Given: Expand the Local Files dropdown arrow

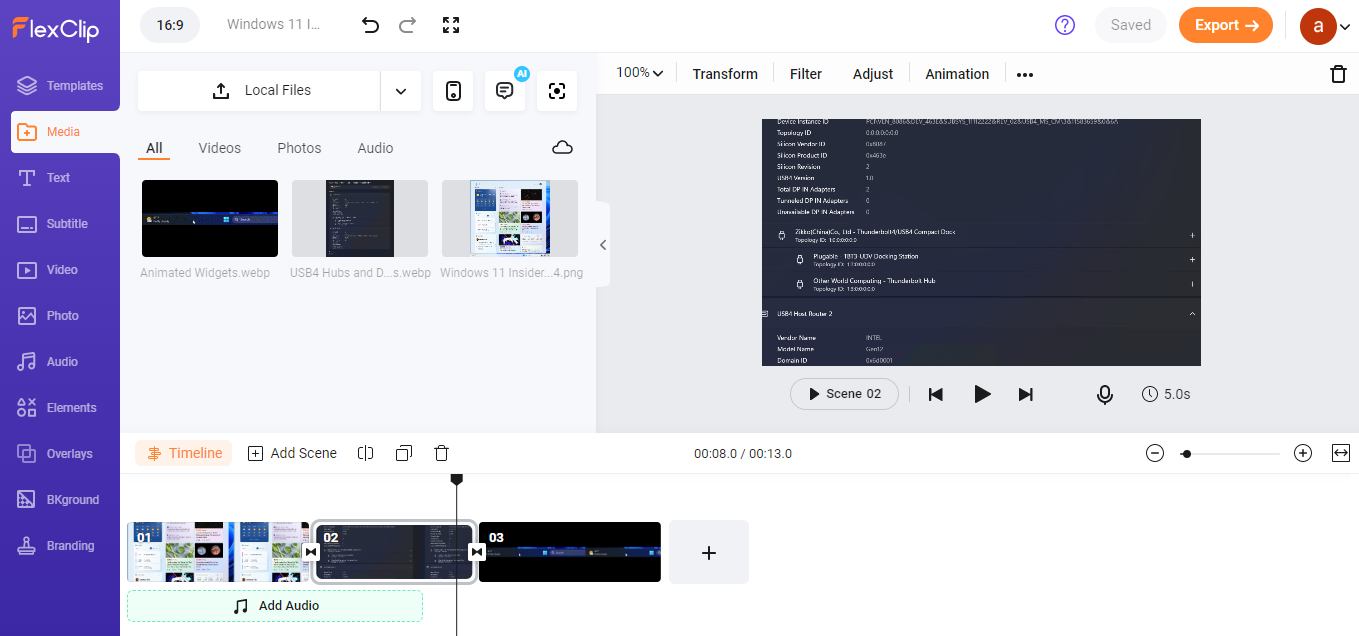Looking at the screenshot, I should coord(401,91).
